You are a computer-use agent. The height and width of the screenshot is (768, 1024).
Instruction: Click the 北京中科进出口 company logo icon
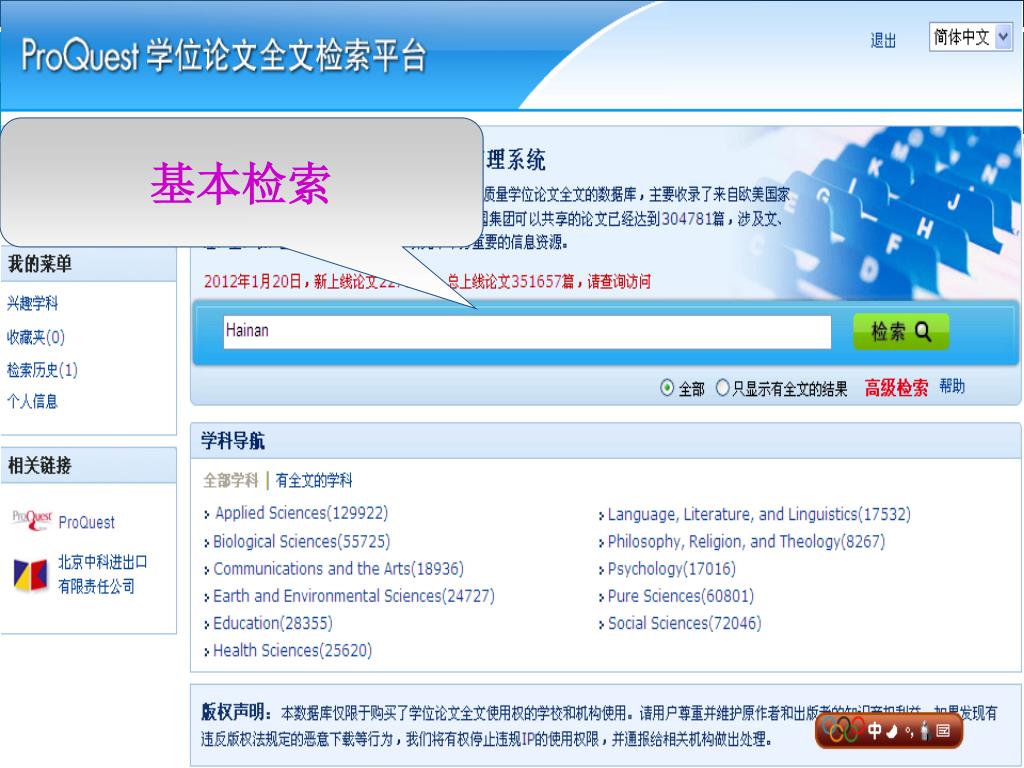(31, 575)
